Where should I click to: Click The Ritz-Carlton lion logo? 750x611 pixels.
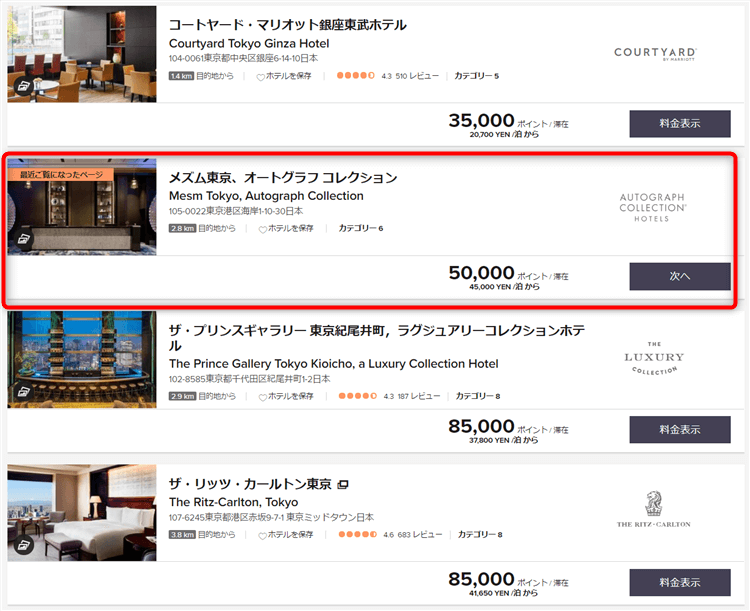pyautogui.click(x=653, y=510)
